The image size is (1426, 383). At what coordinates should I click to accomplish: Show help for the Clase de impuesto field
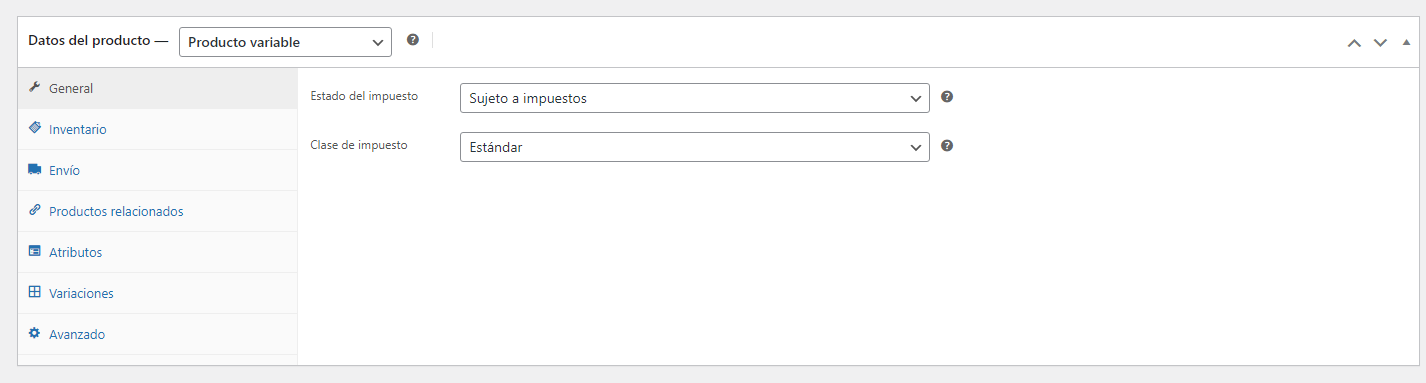click(x=947, y=145)
